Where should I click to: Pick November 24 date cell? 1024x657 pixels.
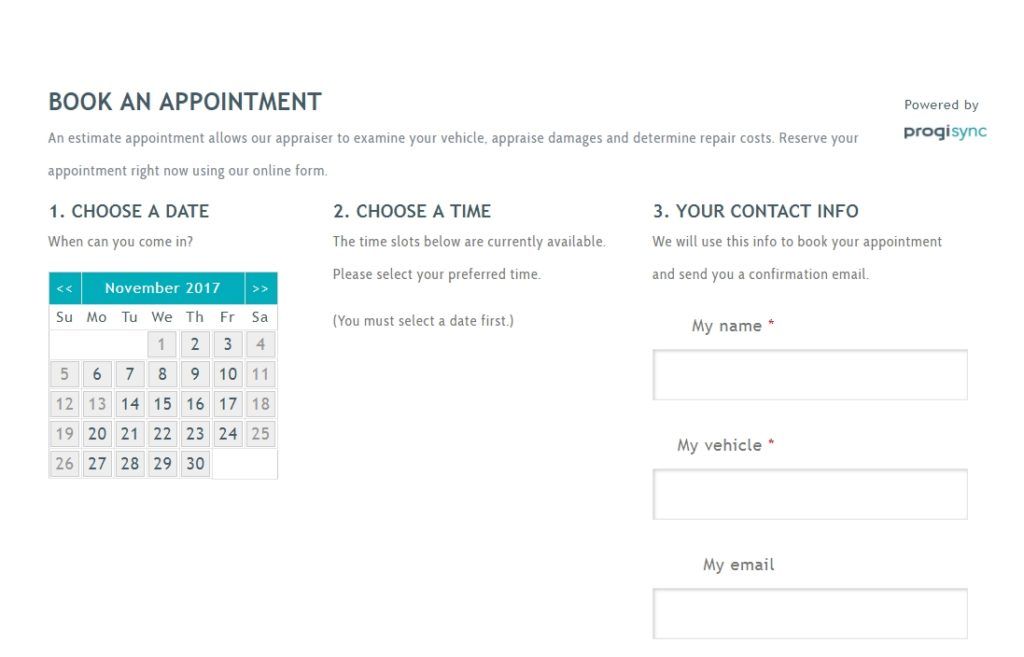228,434
